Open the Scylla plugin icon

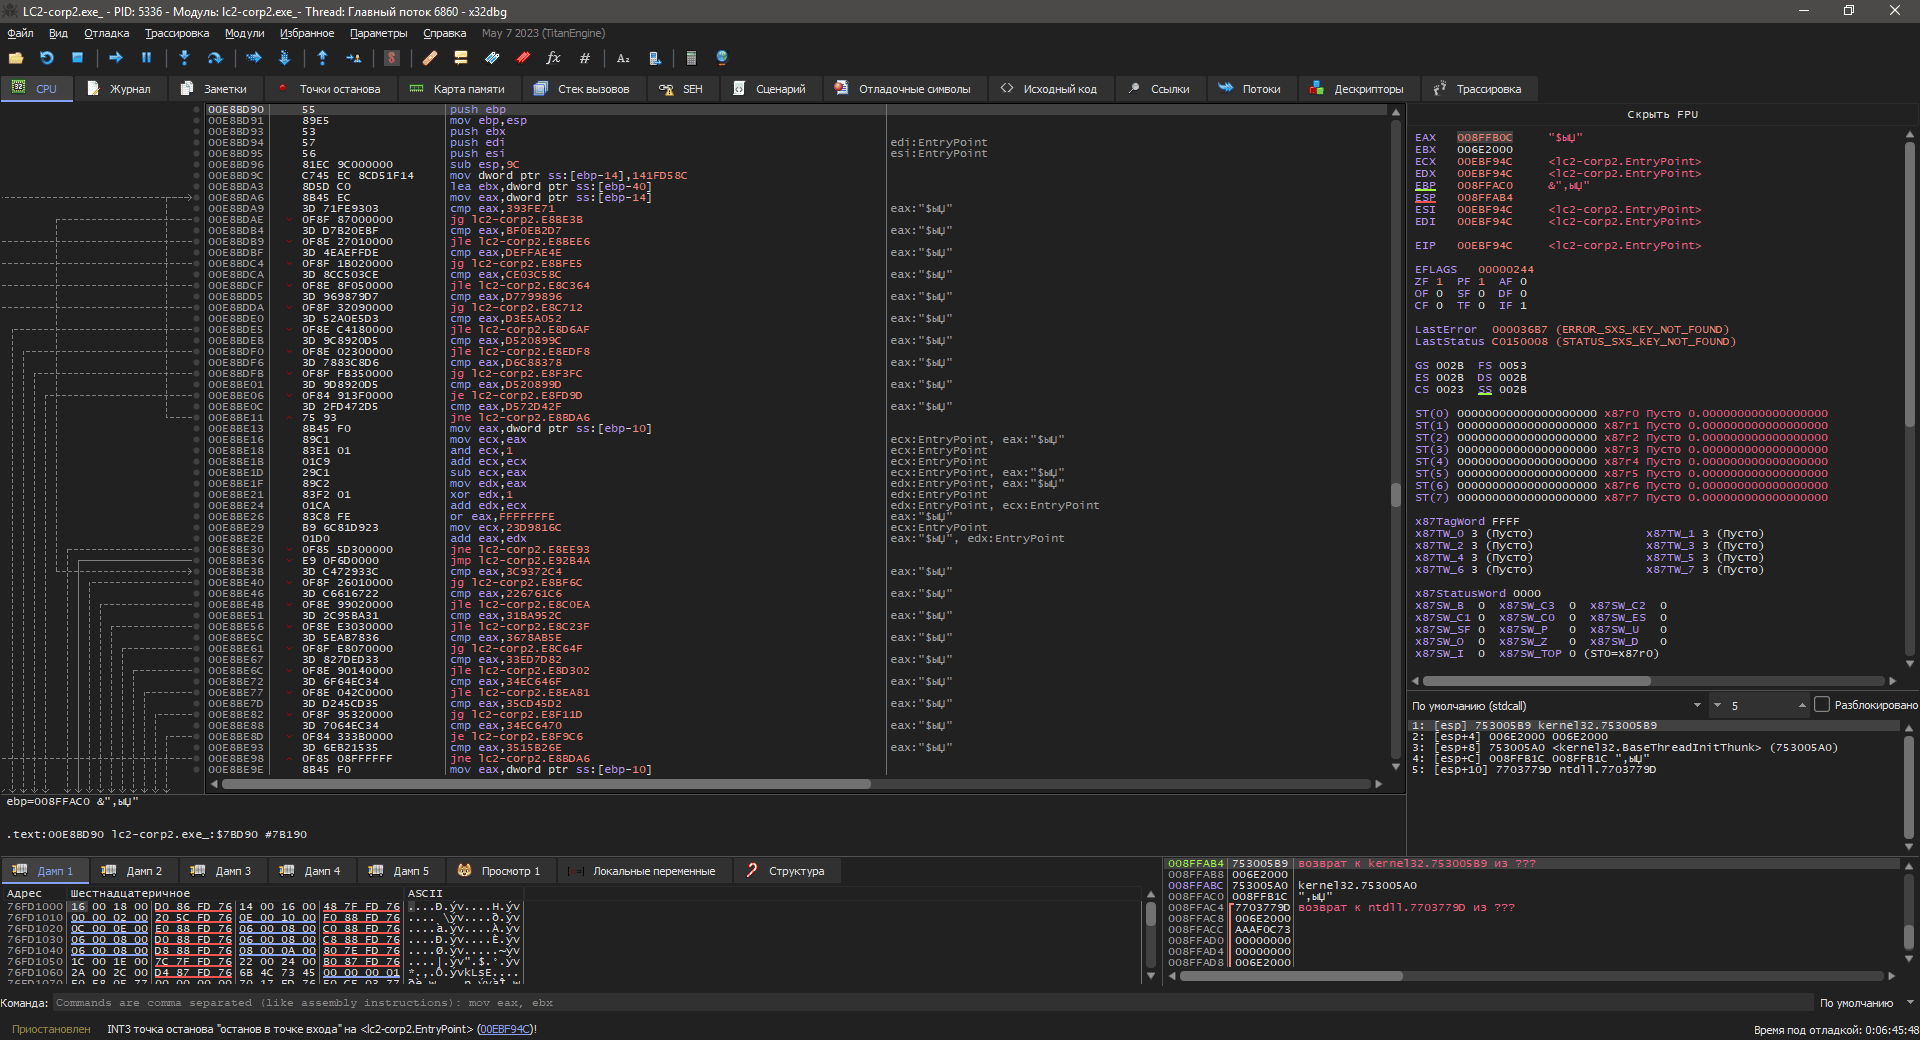pyautogui.click(x=392, y=58)
